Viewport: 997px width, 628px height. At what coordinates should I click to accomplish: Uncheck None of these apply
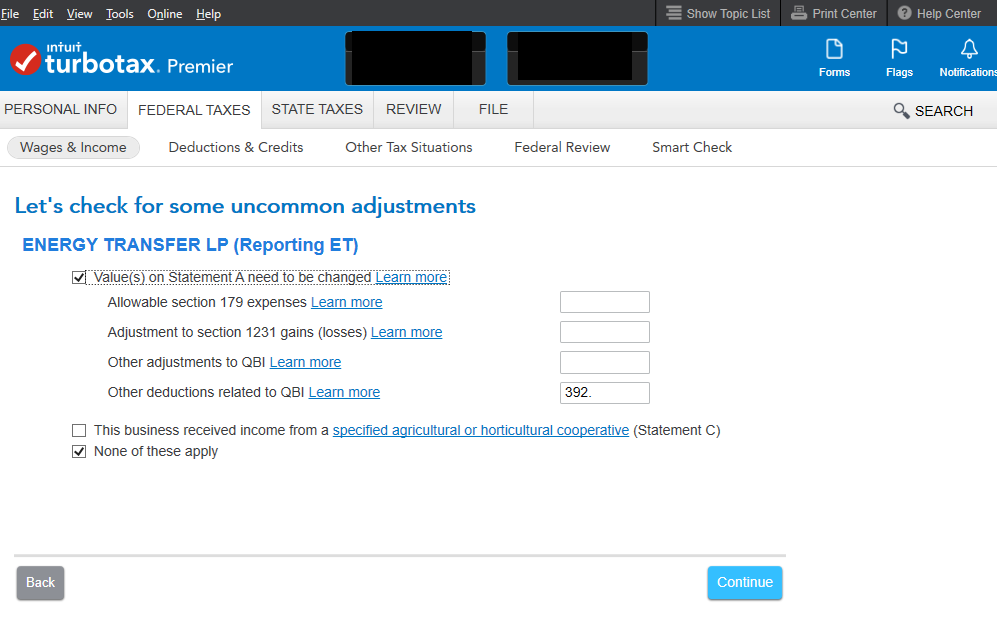tap(79, 451)
